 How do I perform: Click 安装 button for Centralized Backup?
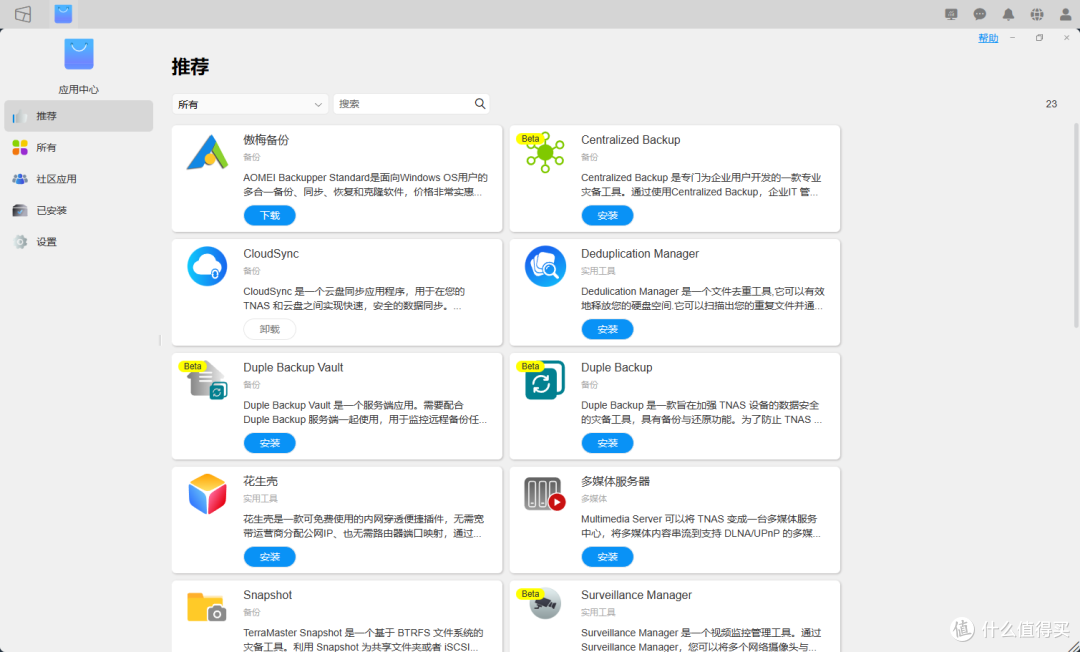click(607, 215)
